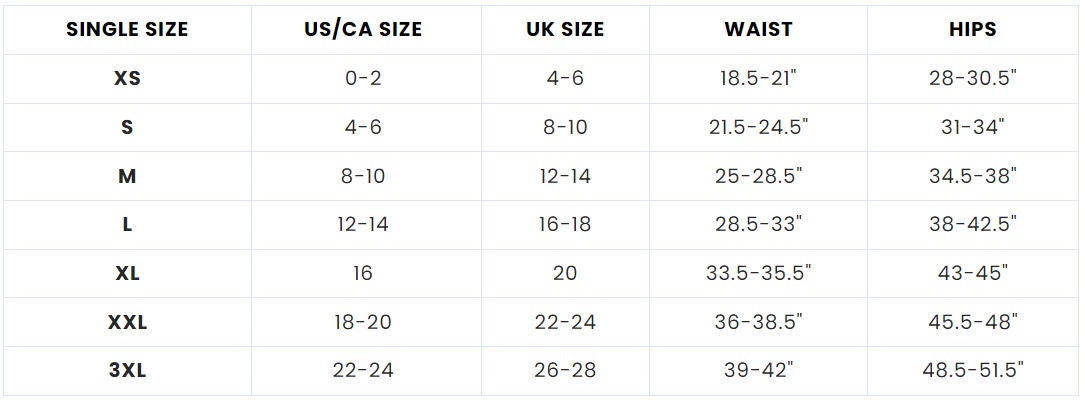Select the XS size row label
This screenshot has width=1085, height=408.
point(127,78)
